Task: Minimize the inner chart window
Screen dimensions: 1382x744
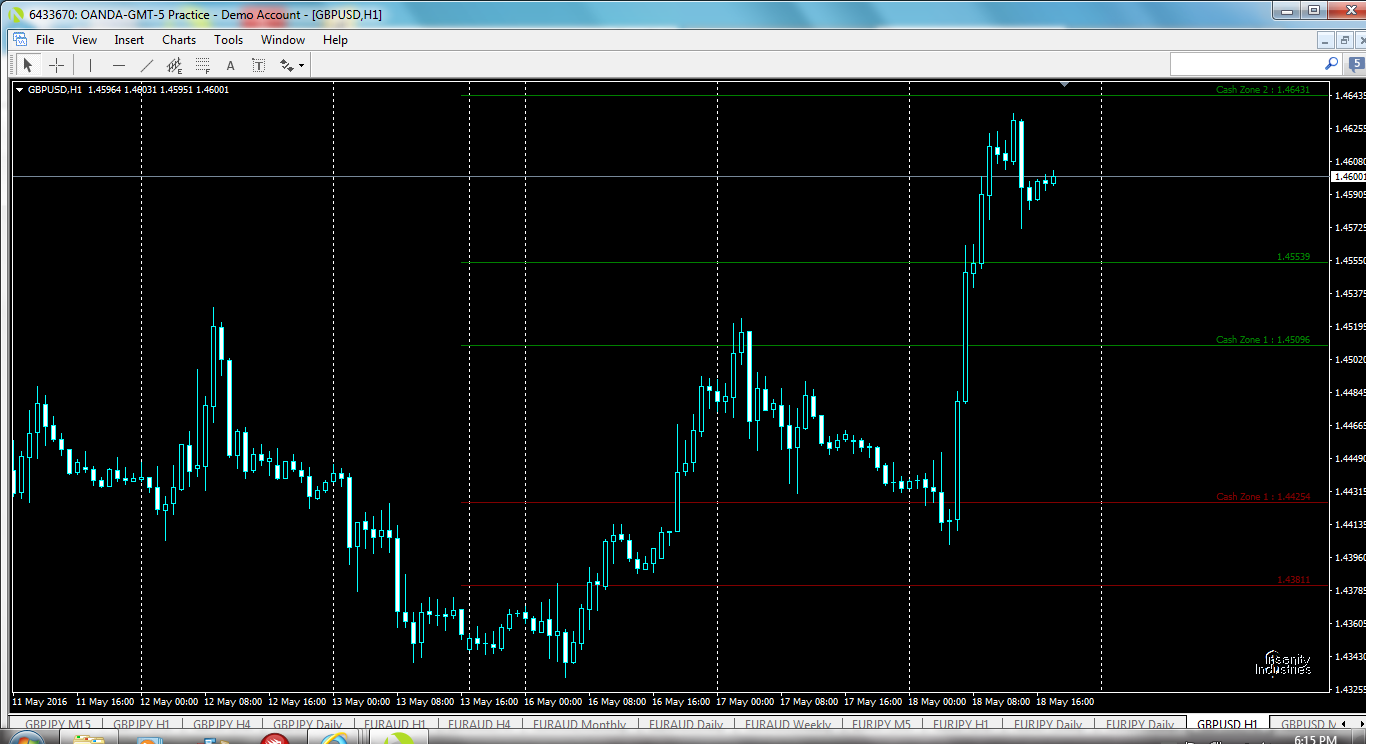Action: (1326, 40)
